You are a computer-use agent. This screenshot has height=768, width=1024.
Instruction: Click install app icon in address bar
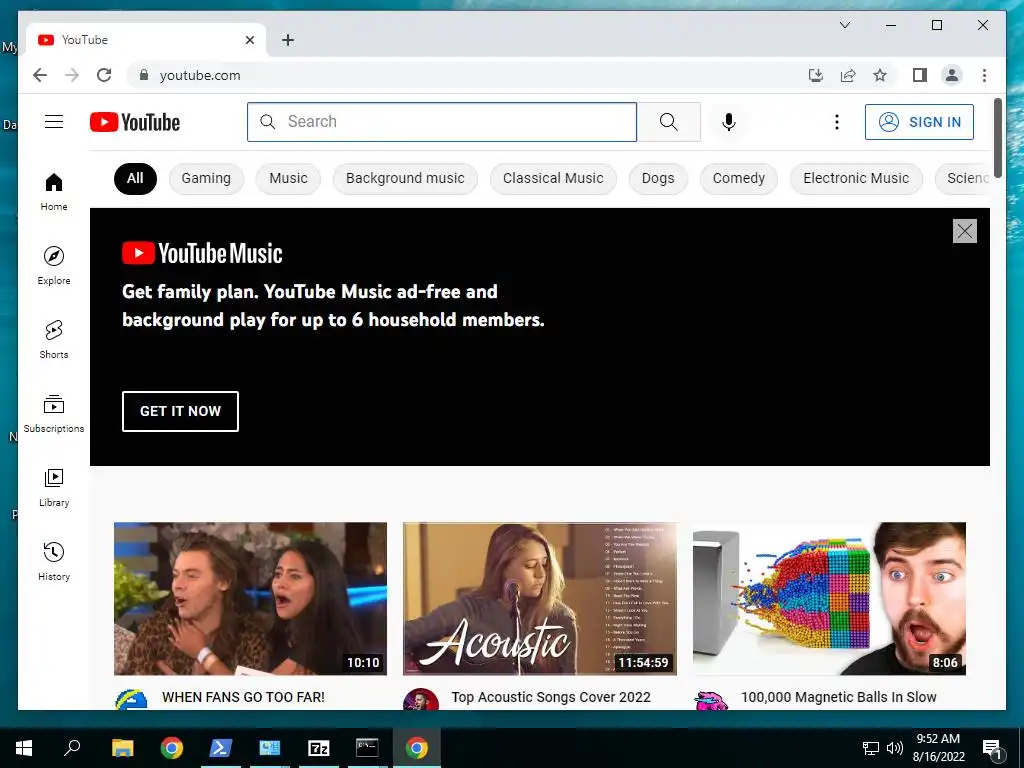816,75
